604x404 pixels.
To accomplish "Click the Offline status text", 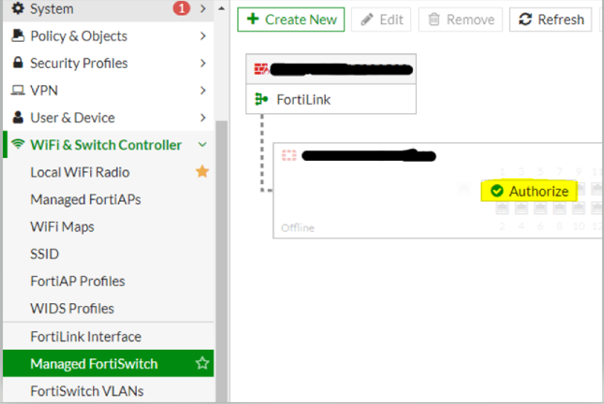I will [x=298, y=228].
